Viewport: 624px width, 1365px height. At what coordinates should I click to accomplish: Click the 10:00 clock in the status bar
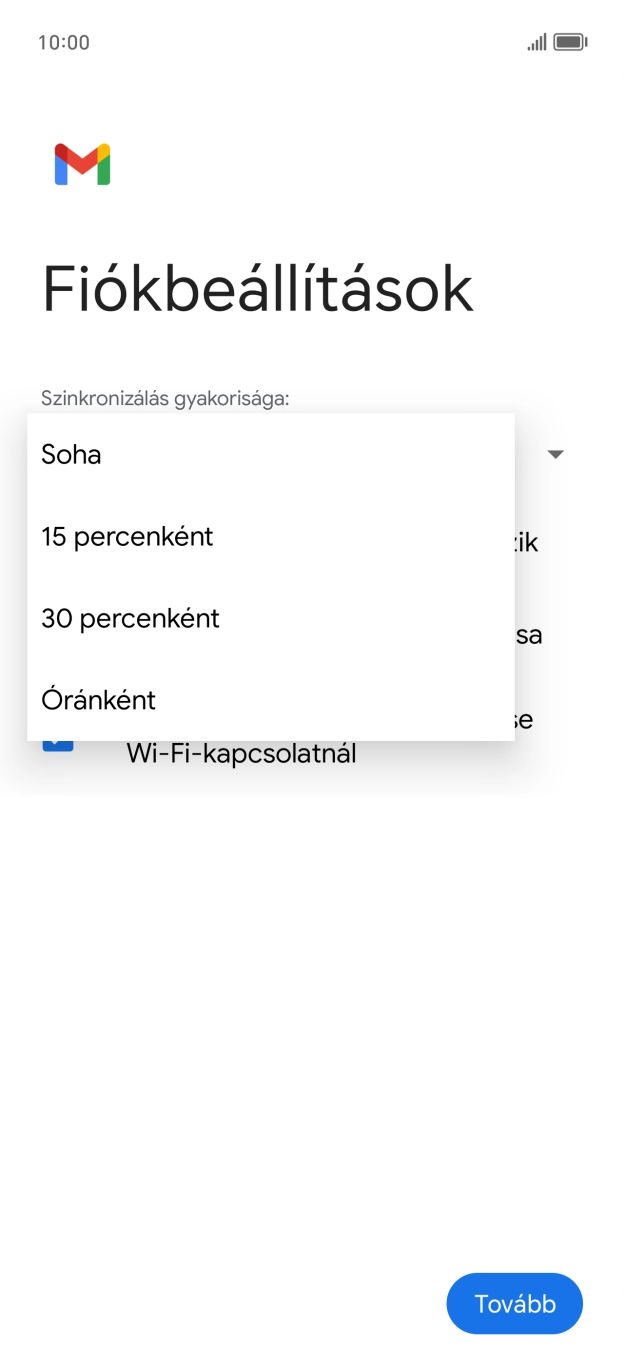[x=63, y=42]
